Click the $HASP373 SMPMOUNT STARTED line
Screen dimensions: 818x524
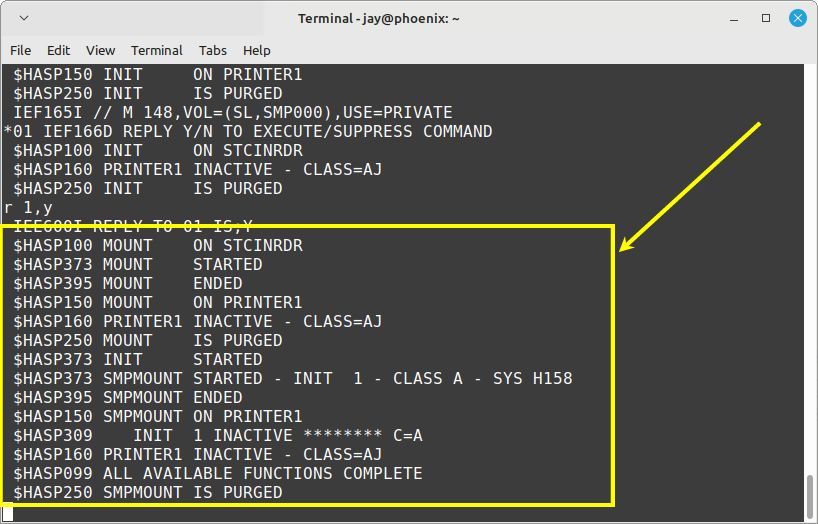(293, 378)
